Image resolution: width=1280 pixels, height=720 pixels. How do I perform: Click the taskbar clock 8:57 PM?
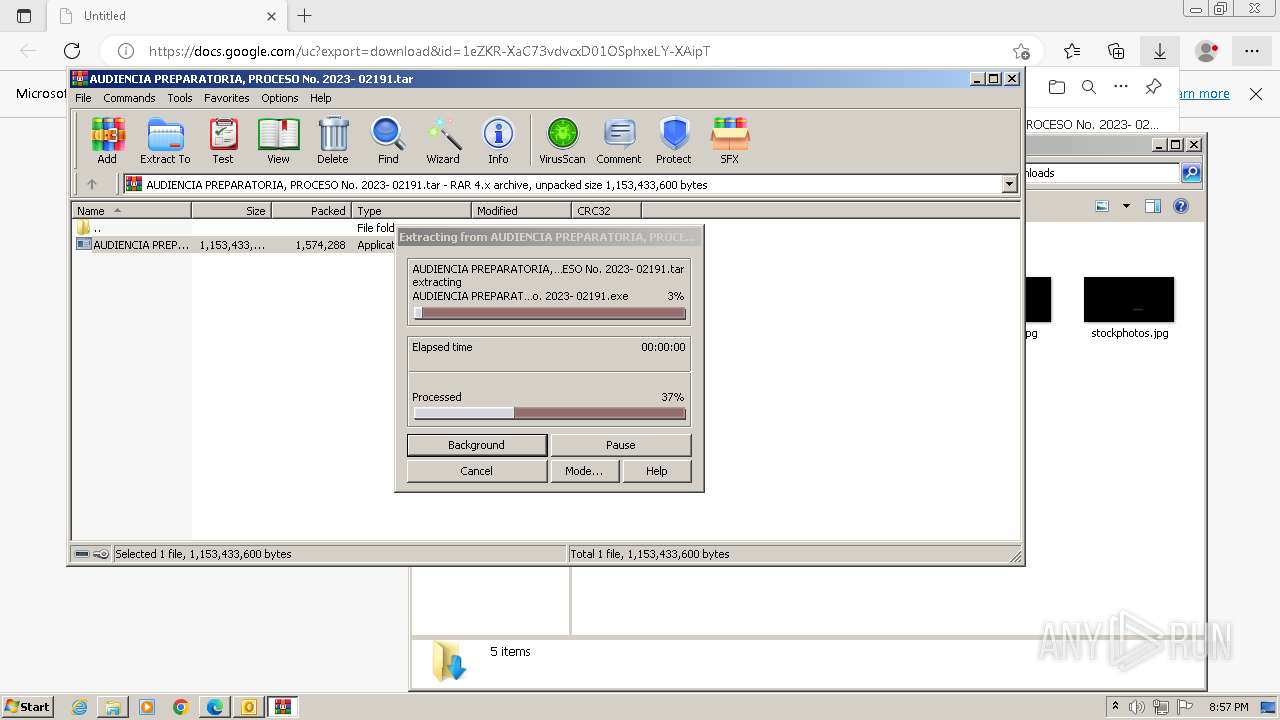pyautogui.click(x=1228, y=707)
